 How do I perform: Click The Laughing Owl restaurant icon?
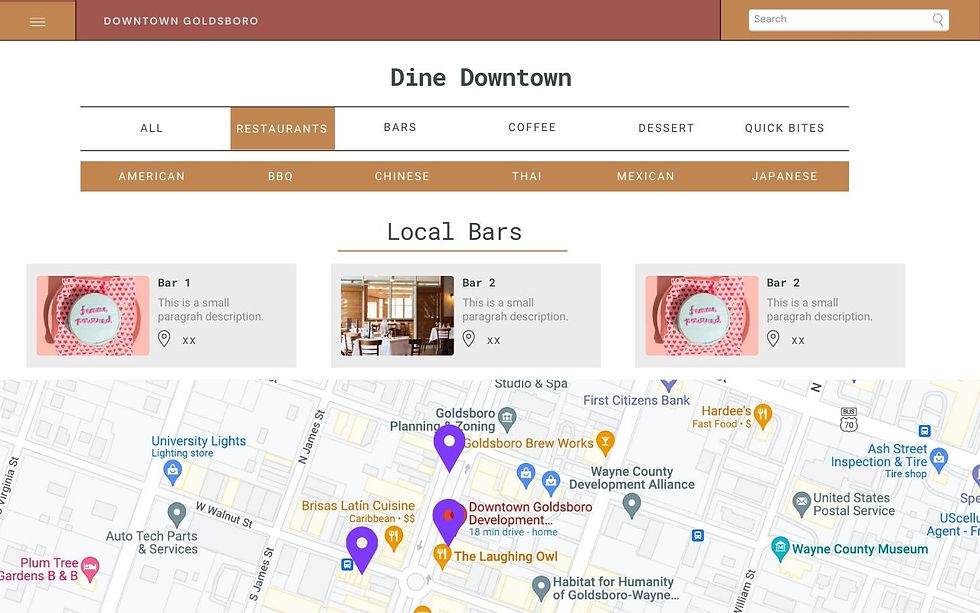[x=442, y=556]
